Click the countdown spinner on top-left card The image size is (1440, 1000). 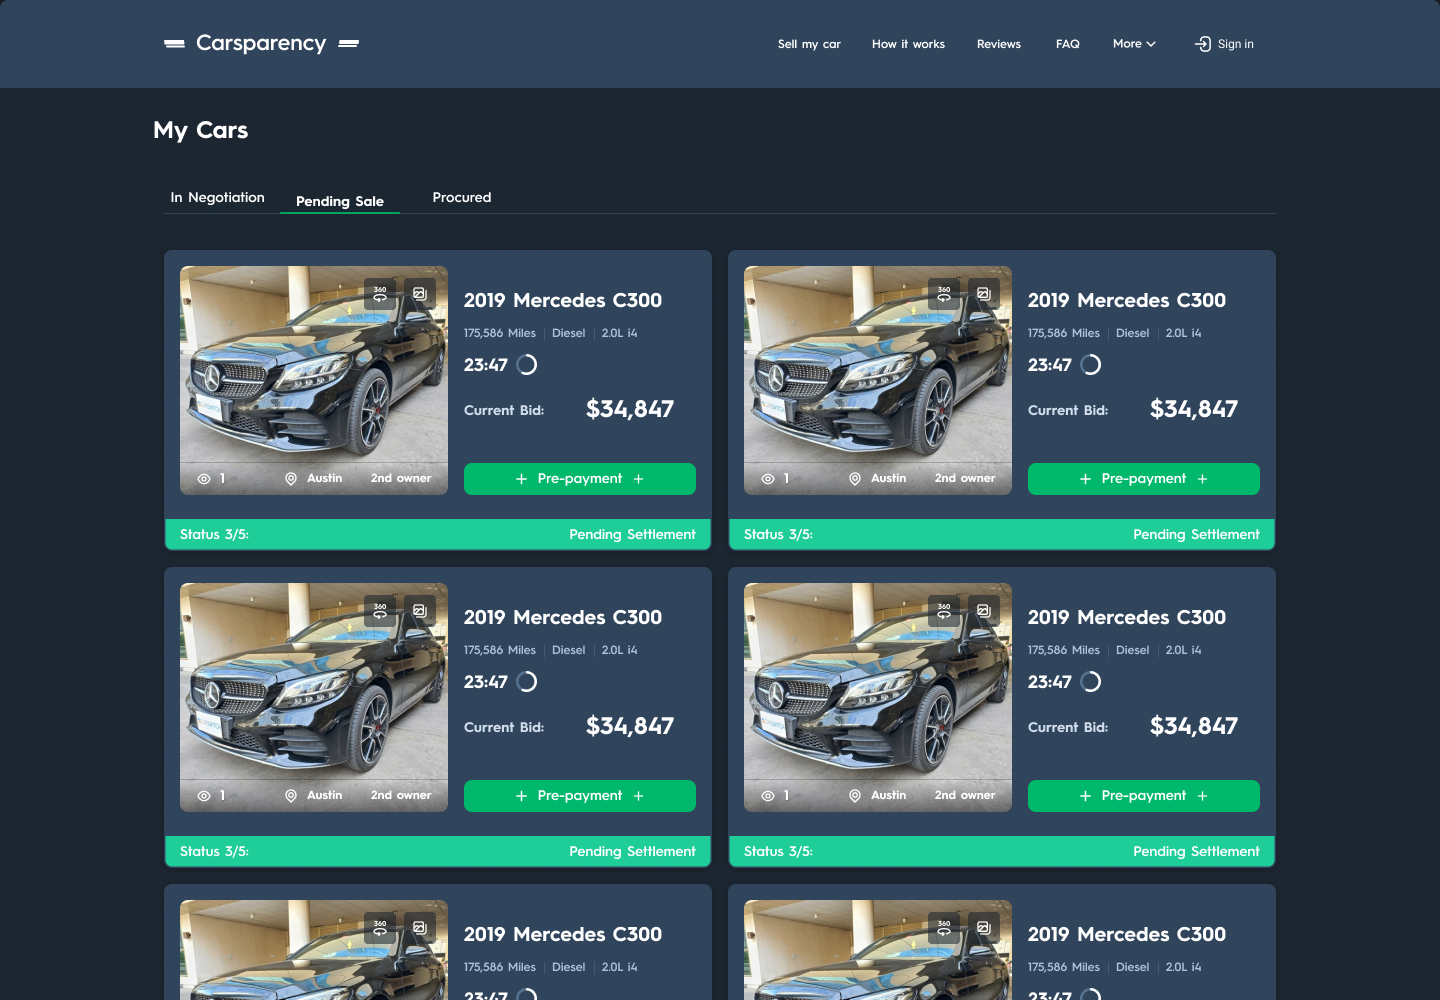point(527,365)
